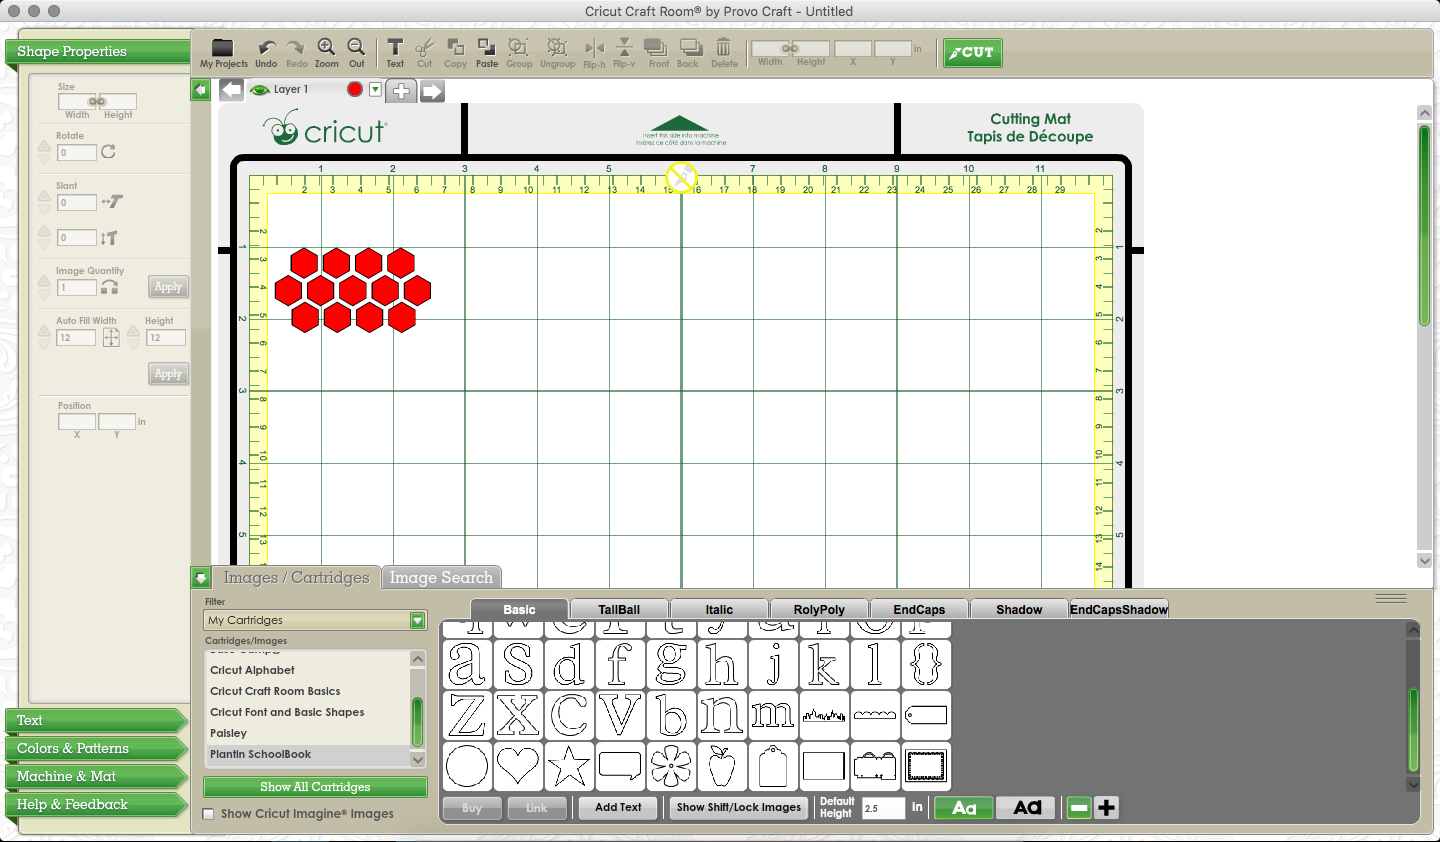This screenshot has height=842, width=1440.
Task: Switch to Image Search tab
Action: [441, 577]
